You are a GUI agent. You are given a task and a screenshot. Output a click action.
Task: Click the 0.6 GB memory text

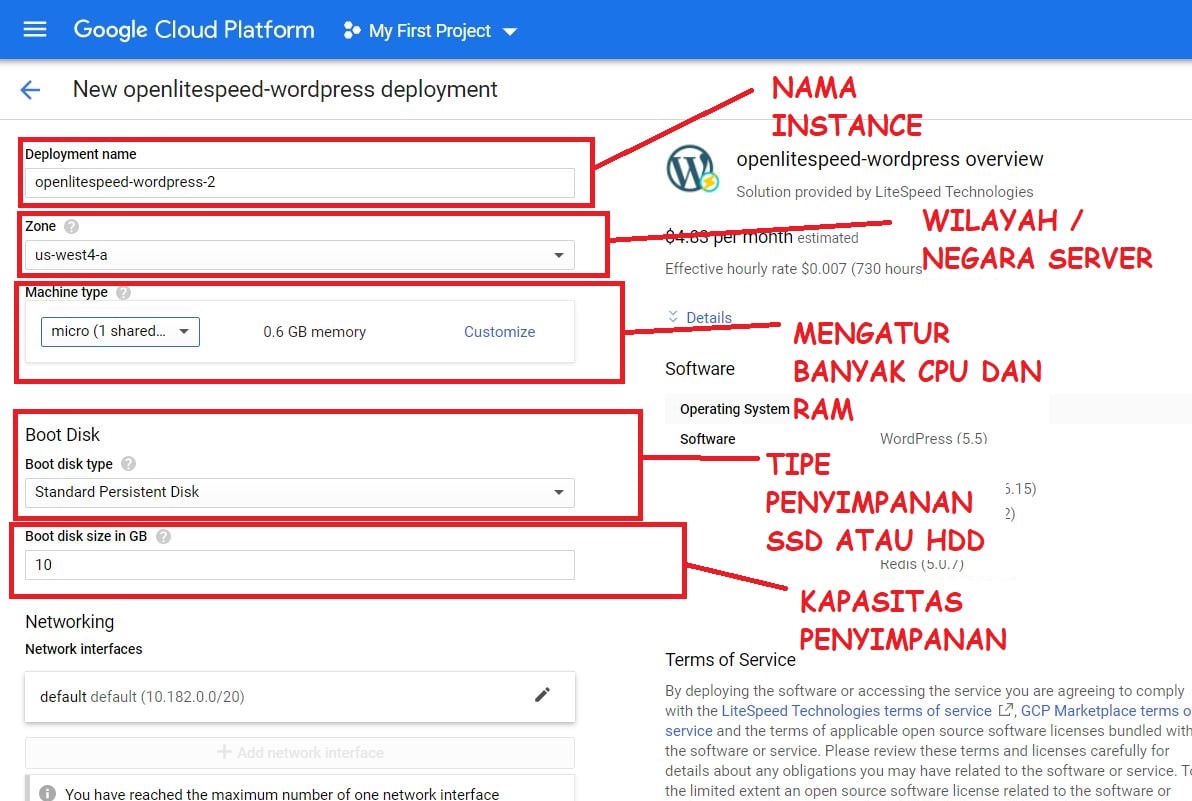315,332
